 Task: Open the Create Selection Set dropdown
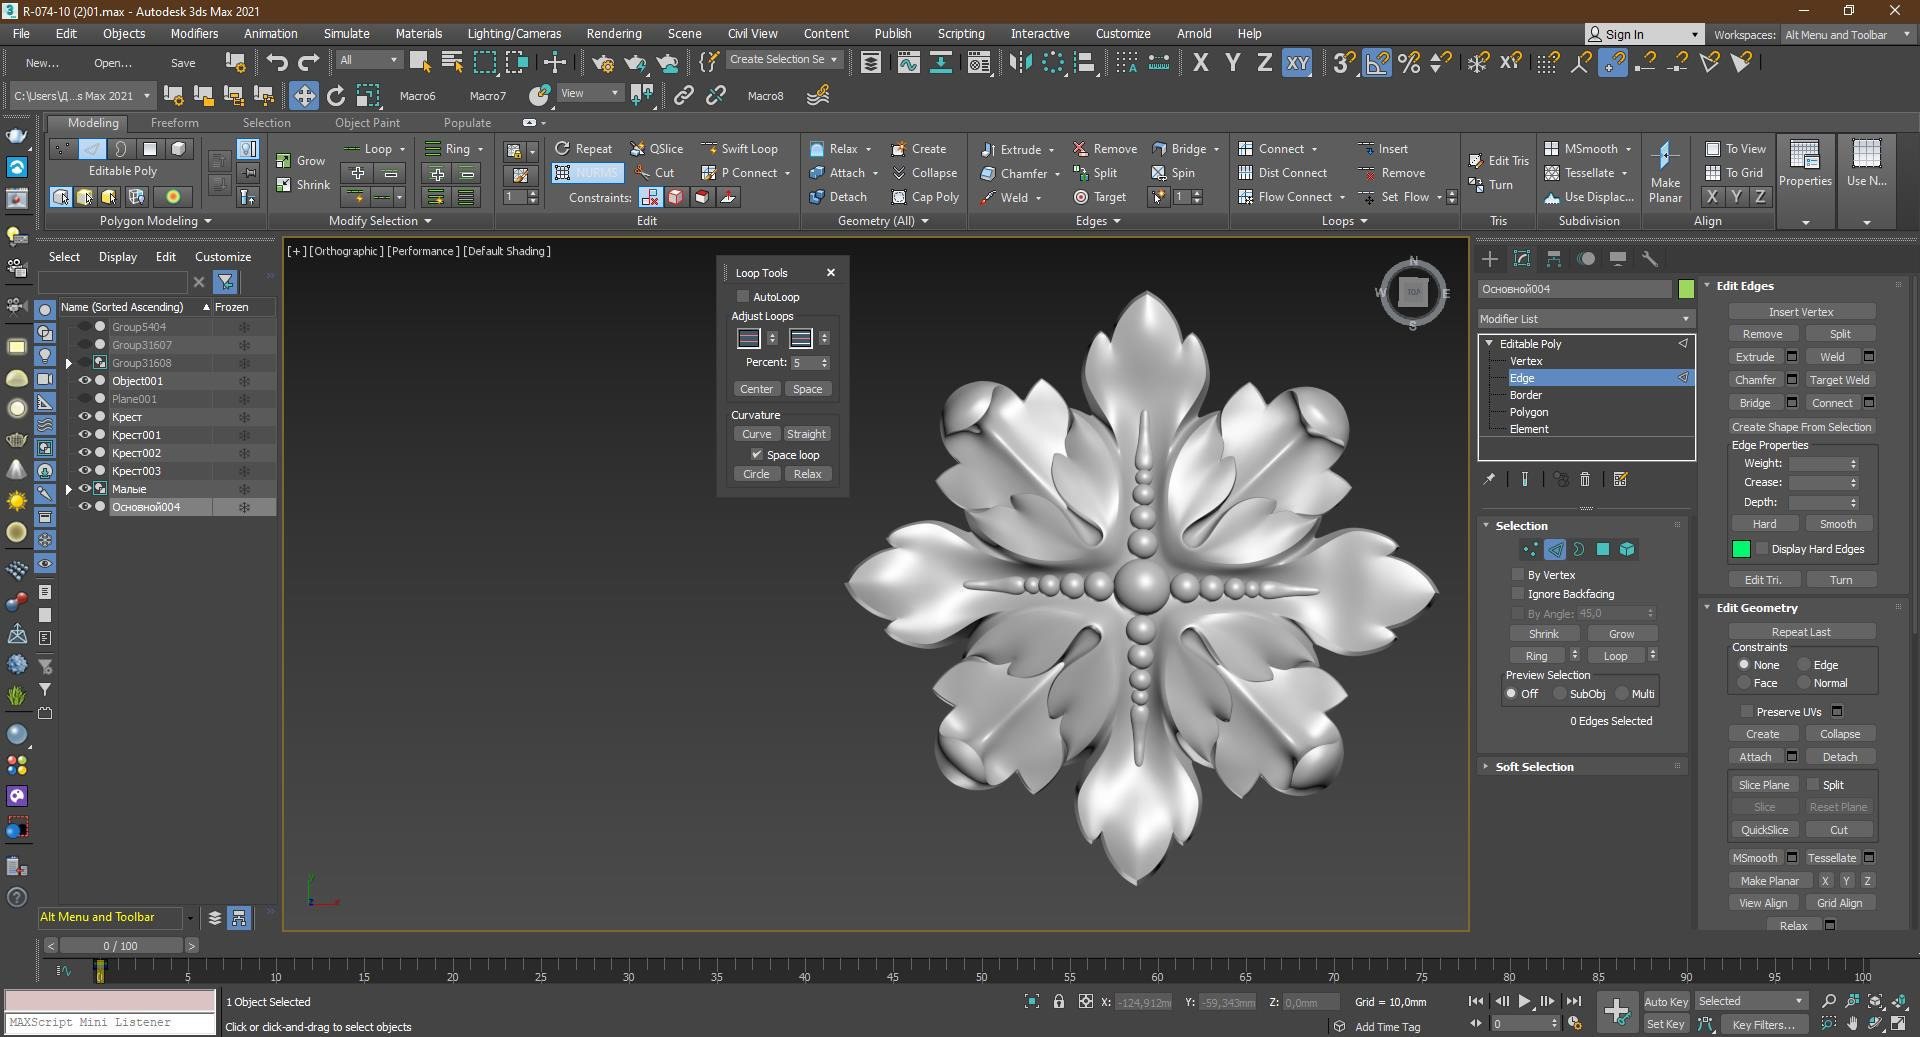point(784,60)
